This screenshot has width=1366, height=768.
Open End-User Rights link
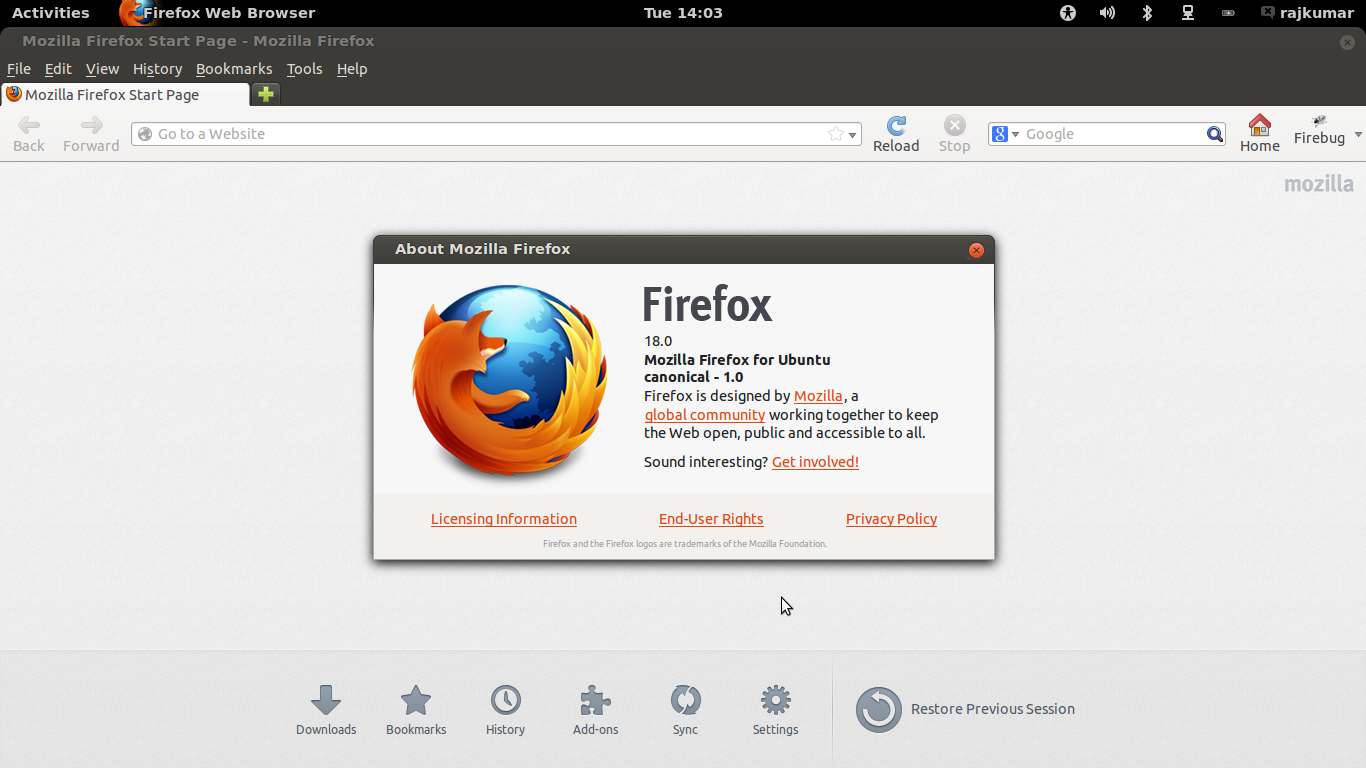[711, 518]
